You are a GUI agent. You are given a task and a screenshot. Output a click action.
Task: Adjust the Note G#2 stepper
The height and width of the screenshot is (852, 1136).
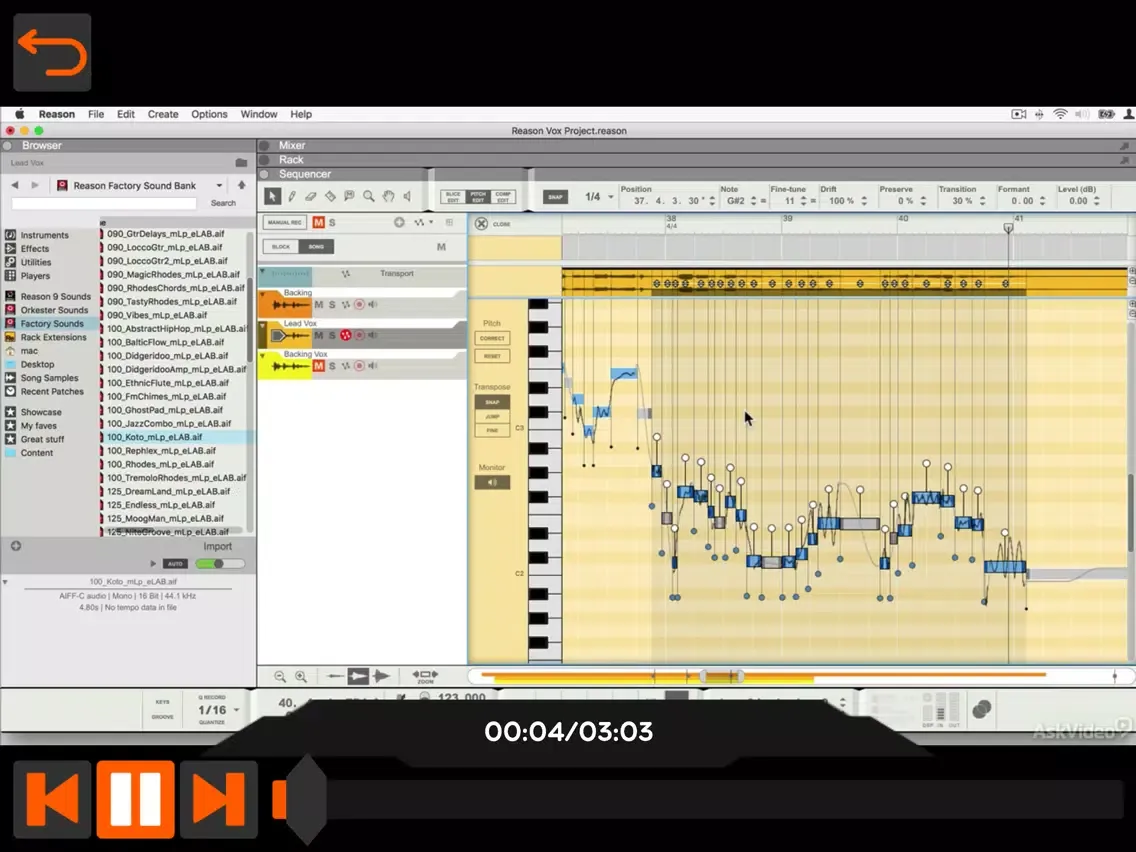753,201
